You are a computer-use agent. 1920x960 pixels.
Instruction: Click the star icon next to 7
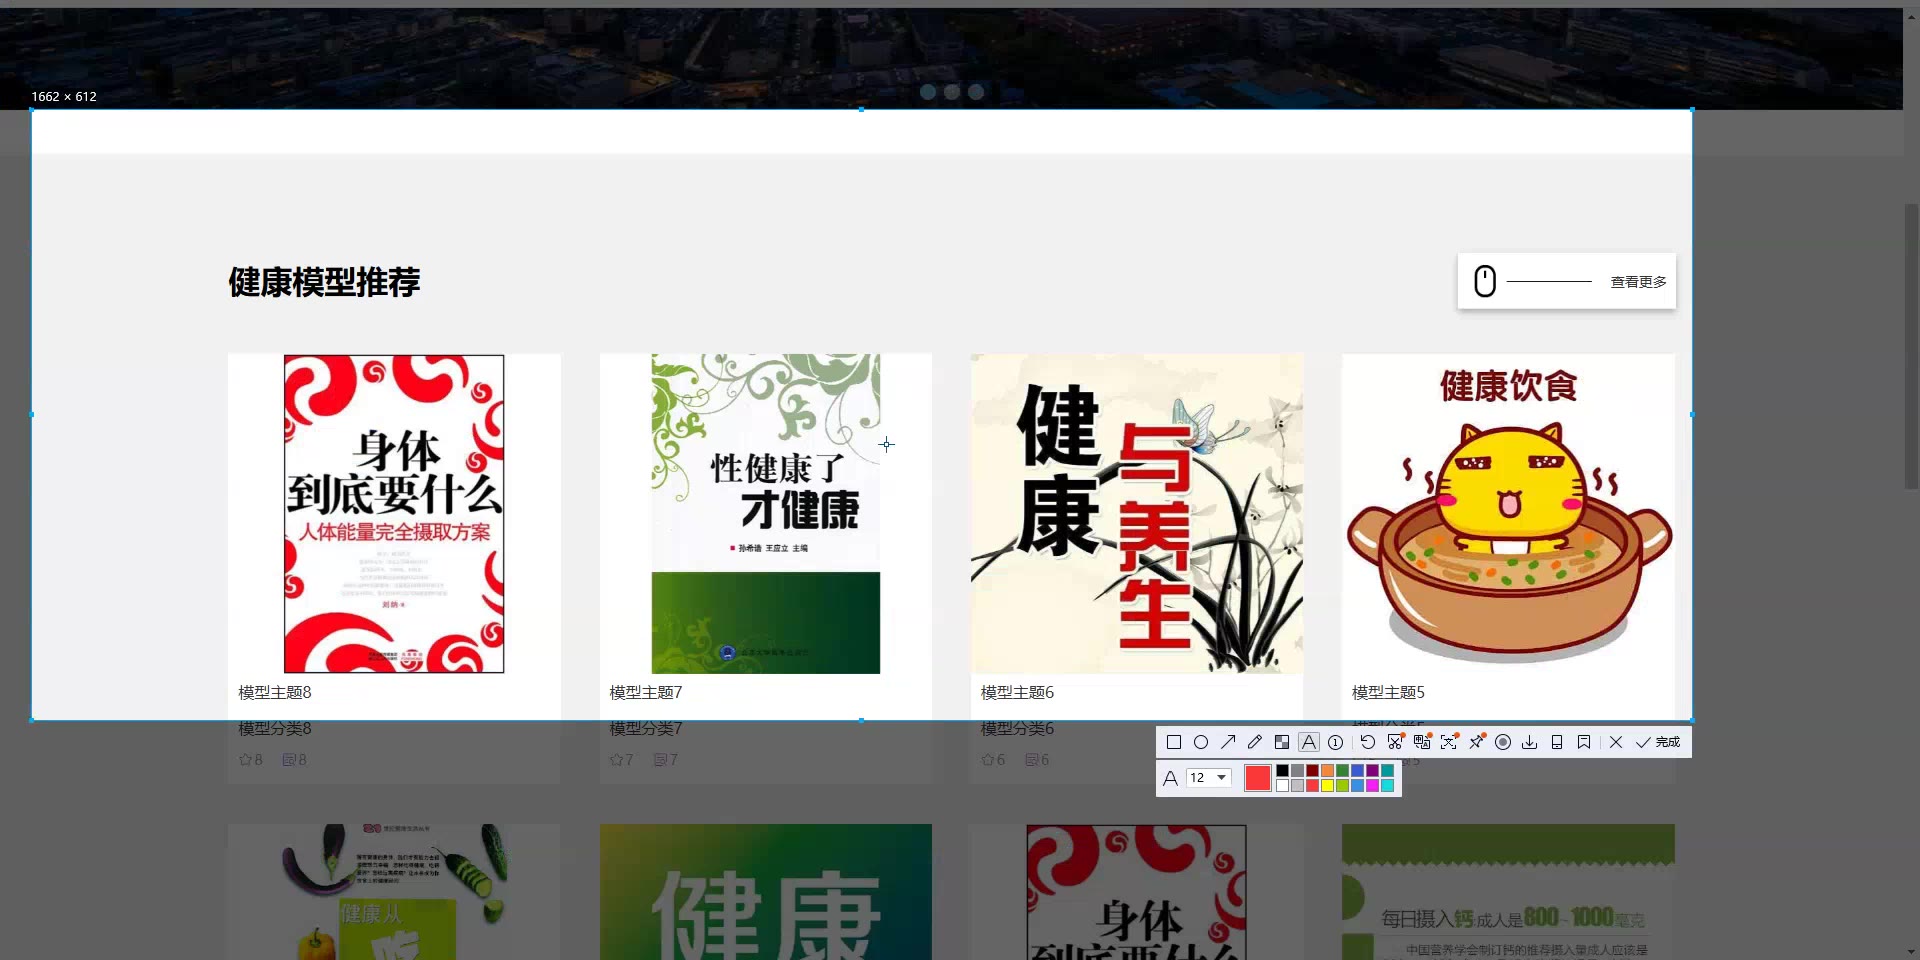pyautogui.click(x=616, y=760)
